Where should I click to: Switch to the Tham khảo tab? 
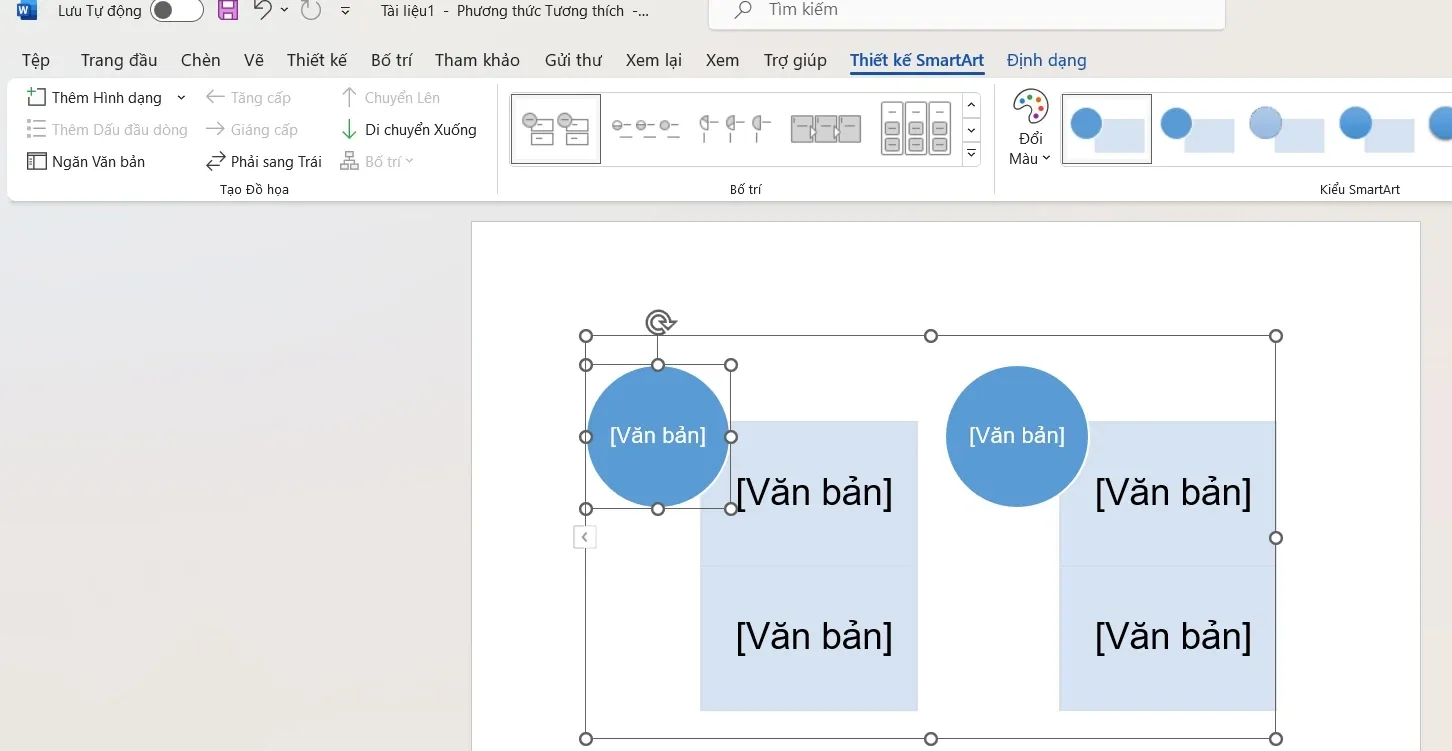[x=477, y=60]
